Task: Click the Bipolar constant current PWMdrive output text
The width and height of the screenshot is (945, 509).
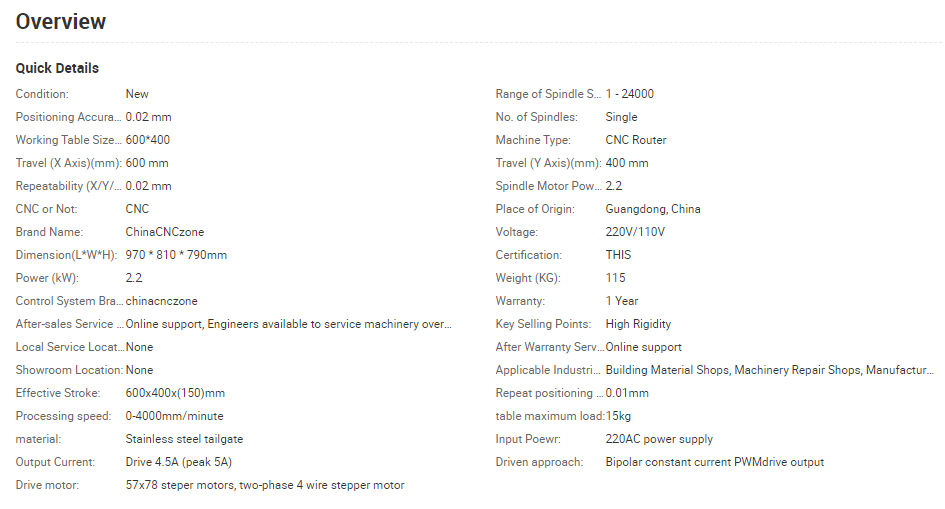Action: pyautogui.click(x=714, y=462)
